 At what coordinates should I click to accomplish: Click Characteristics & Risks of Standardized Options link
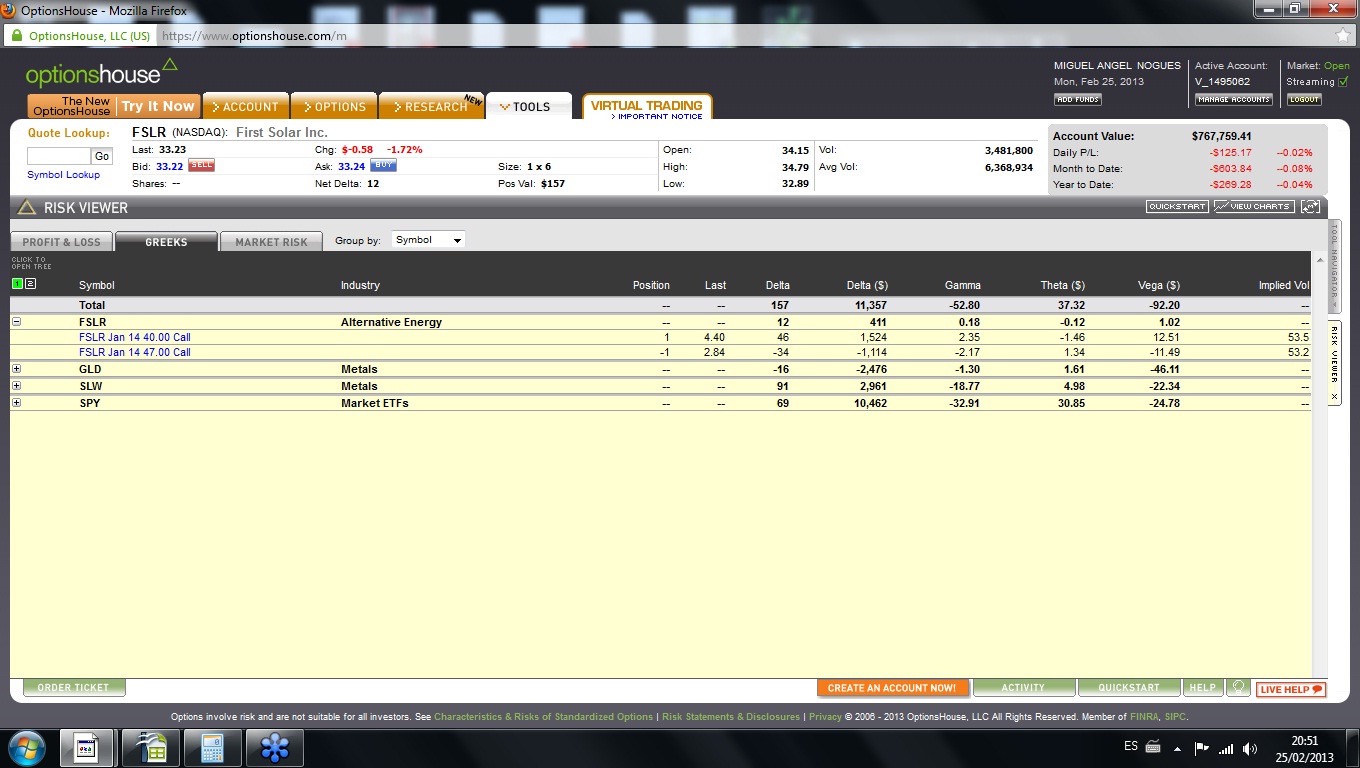click(x=543, y=717)
